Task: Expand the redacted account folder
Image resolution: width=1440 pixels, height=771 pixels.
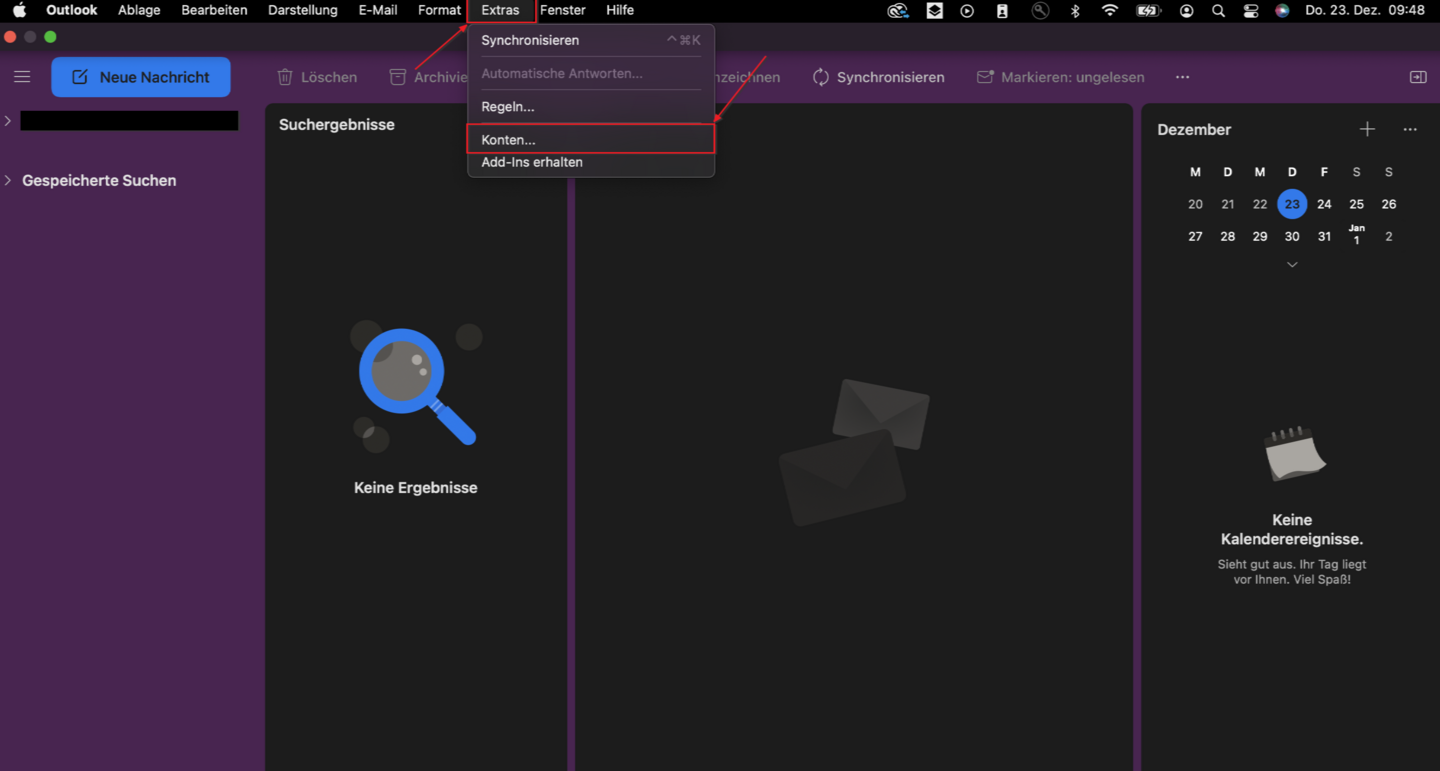Action: click(8, 121)
